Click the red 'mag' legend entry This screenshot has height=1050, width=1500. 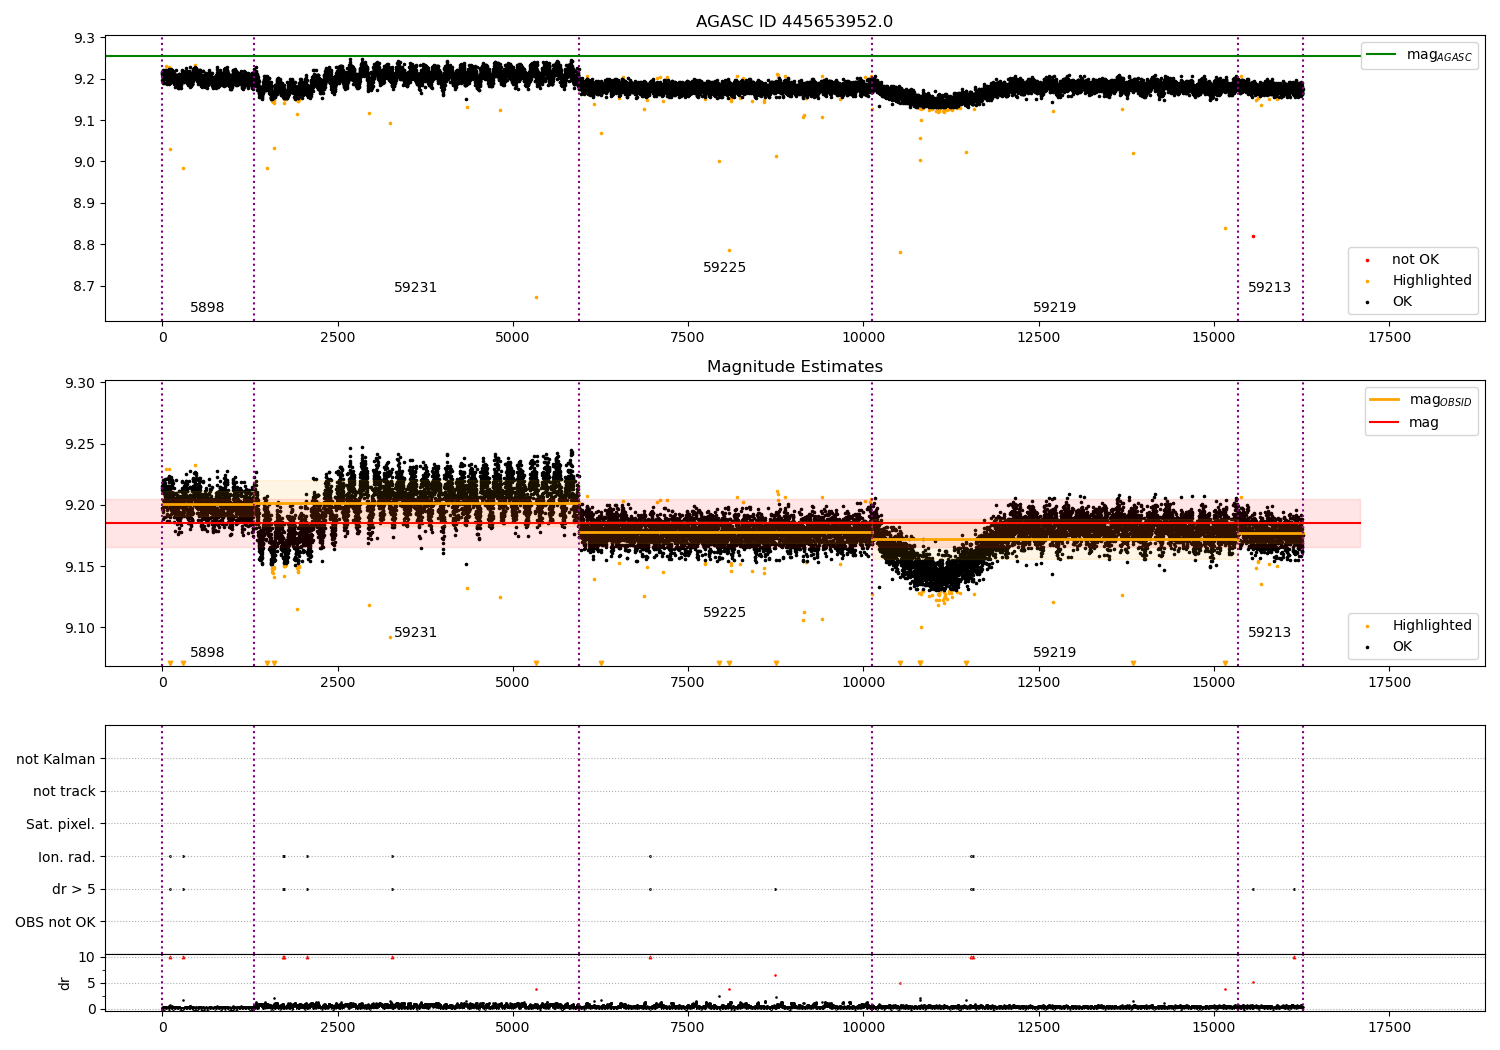[x=1405, y=422]
